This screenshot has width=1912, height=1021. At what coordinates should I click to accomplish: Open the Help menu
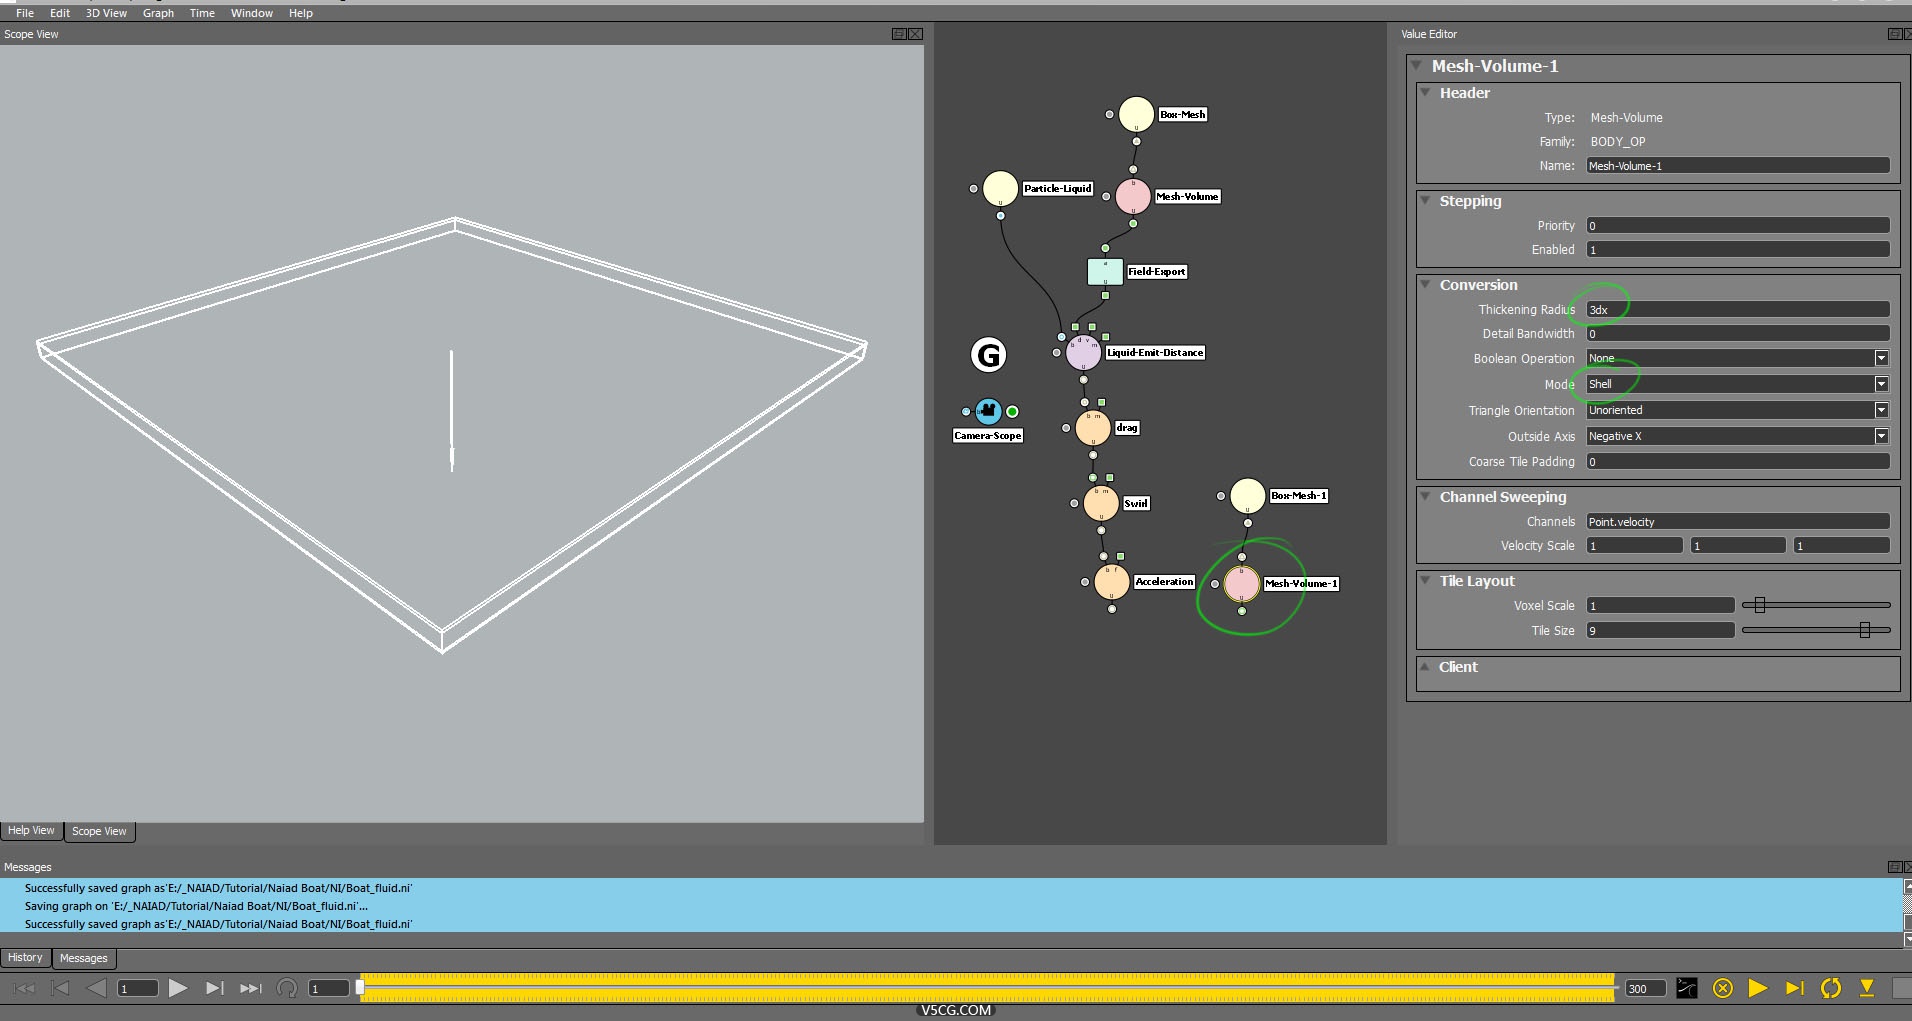pyautogui.click(x=301, y=13)
